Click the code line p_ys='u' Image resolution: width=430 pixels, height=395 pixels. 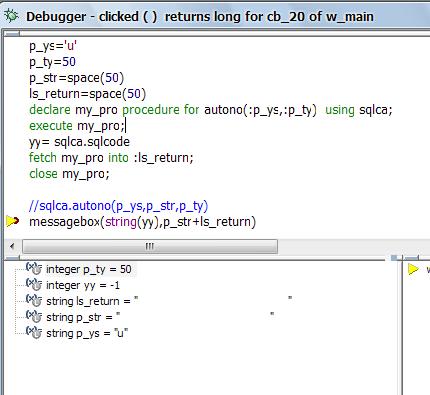click(53, 46)
